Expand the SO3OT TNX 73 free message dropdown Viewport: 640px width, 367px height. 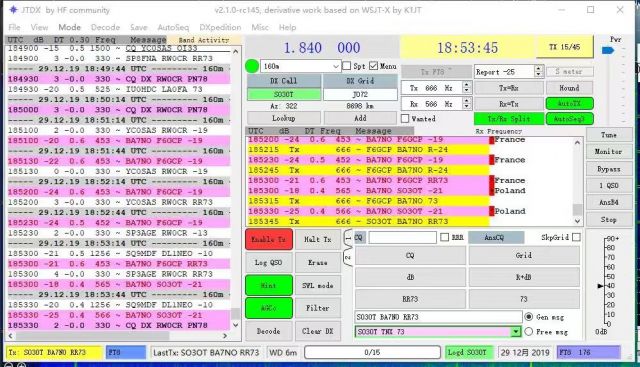(516, 331)
